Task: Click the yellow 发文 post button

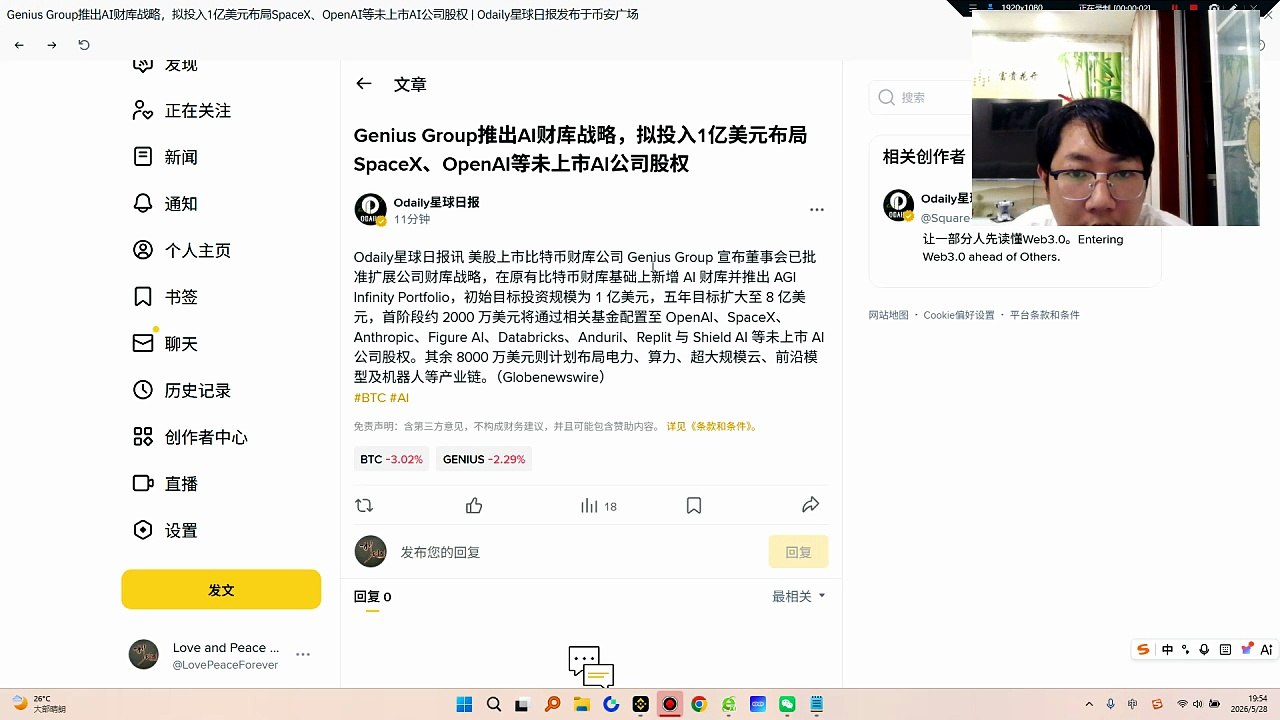Action: click(221, 590)
